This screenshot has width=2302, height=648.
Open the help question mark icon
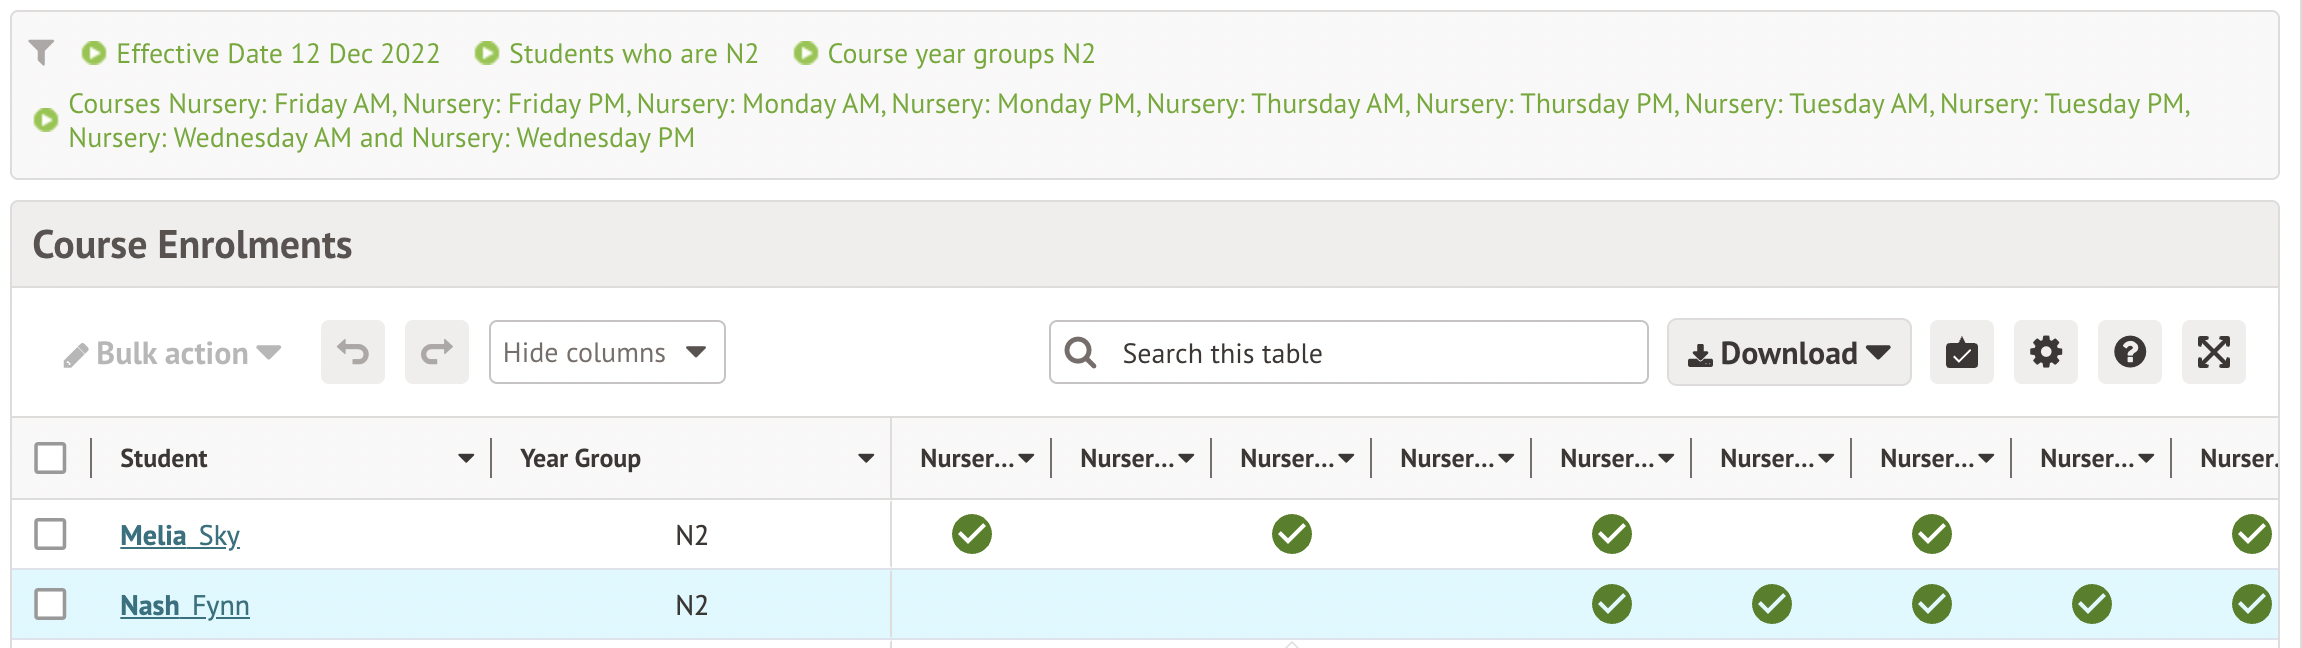(x=2129, y=352)
